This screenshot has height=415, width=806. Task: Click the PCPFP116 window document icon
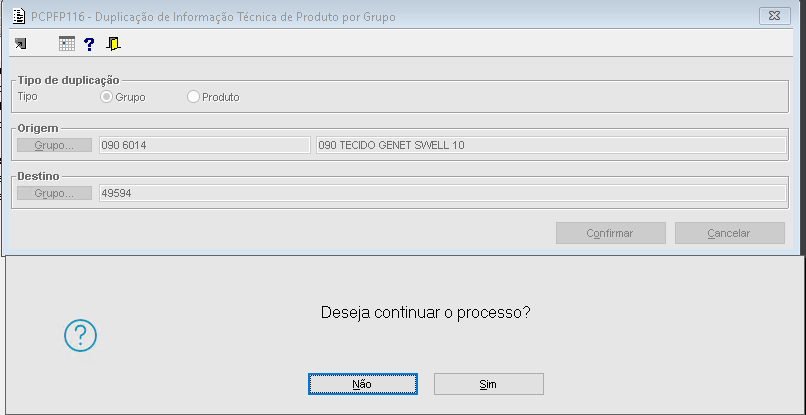click(x=17, y=15)
